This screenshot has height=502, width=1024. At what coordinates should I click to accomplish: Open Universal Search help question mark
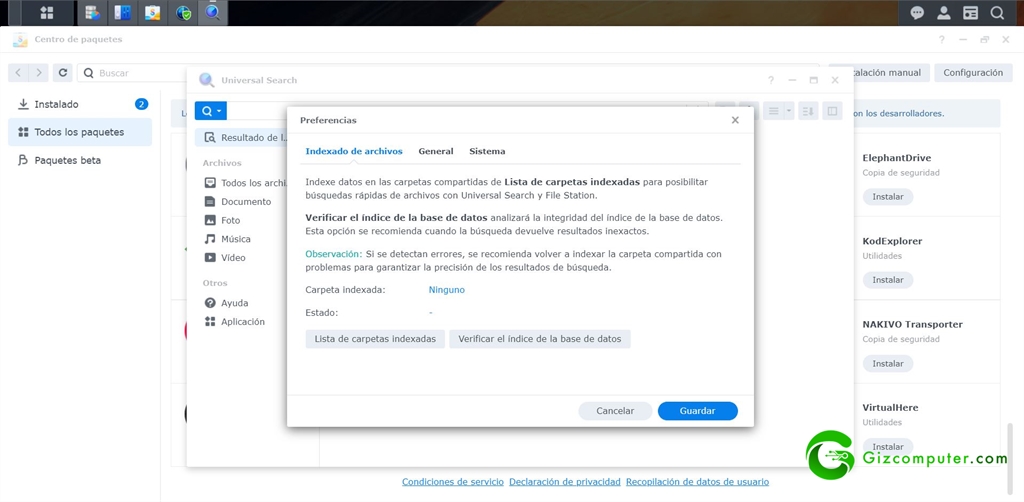(x=771, y=80)
